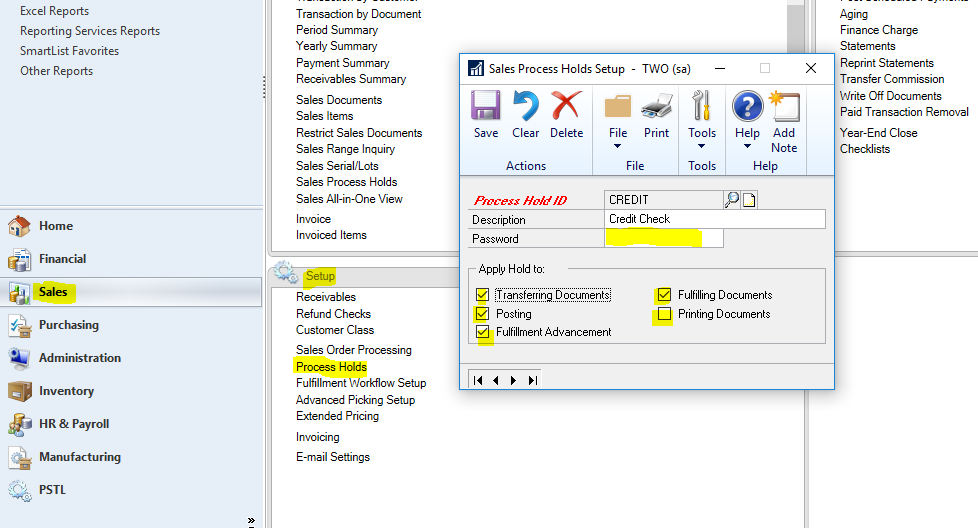Click the Setup section header
Image resolution: width=978 pixels, height=528 pixels.
(320, 276)
